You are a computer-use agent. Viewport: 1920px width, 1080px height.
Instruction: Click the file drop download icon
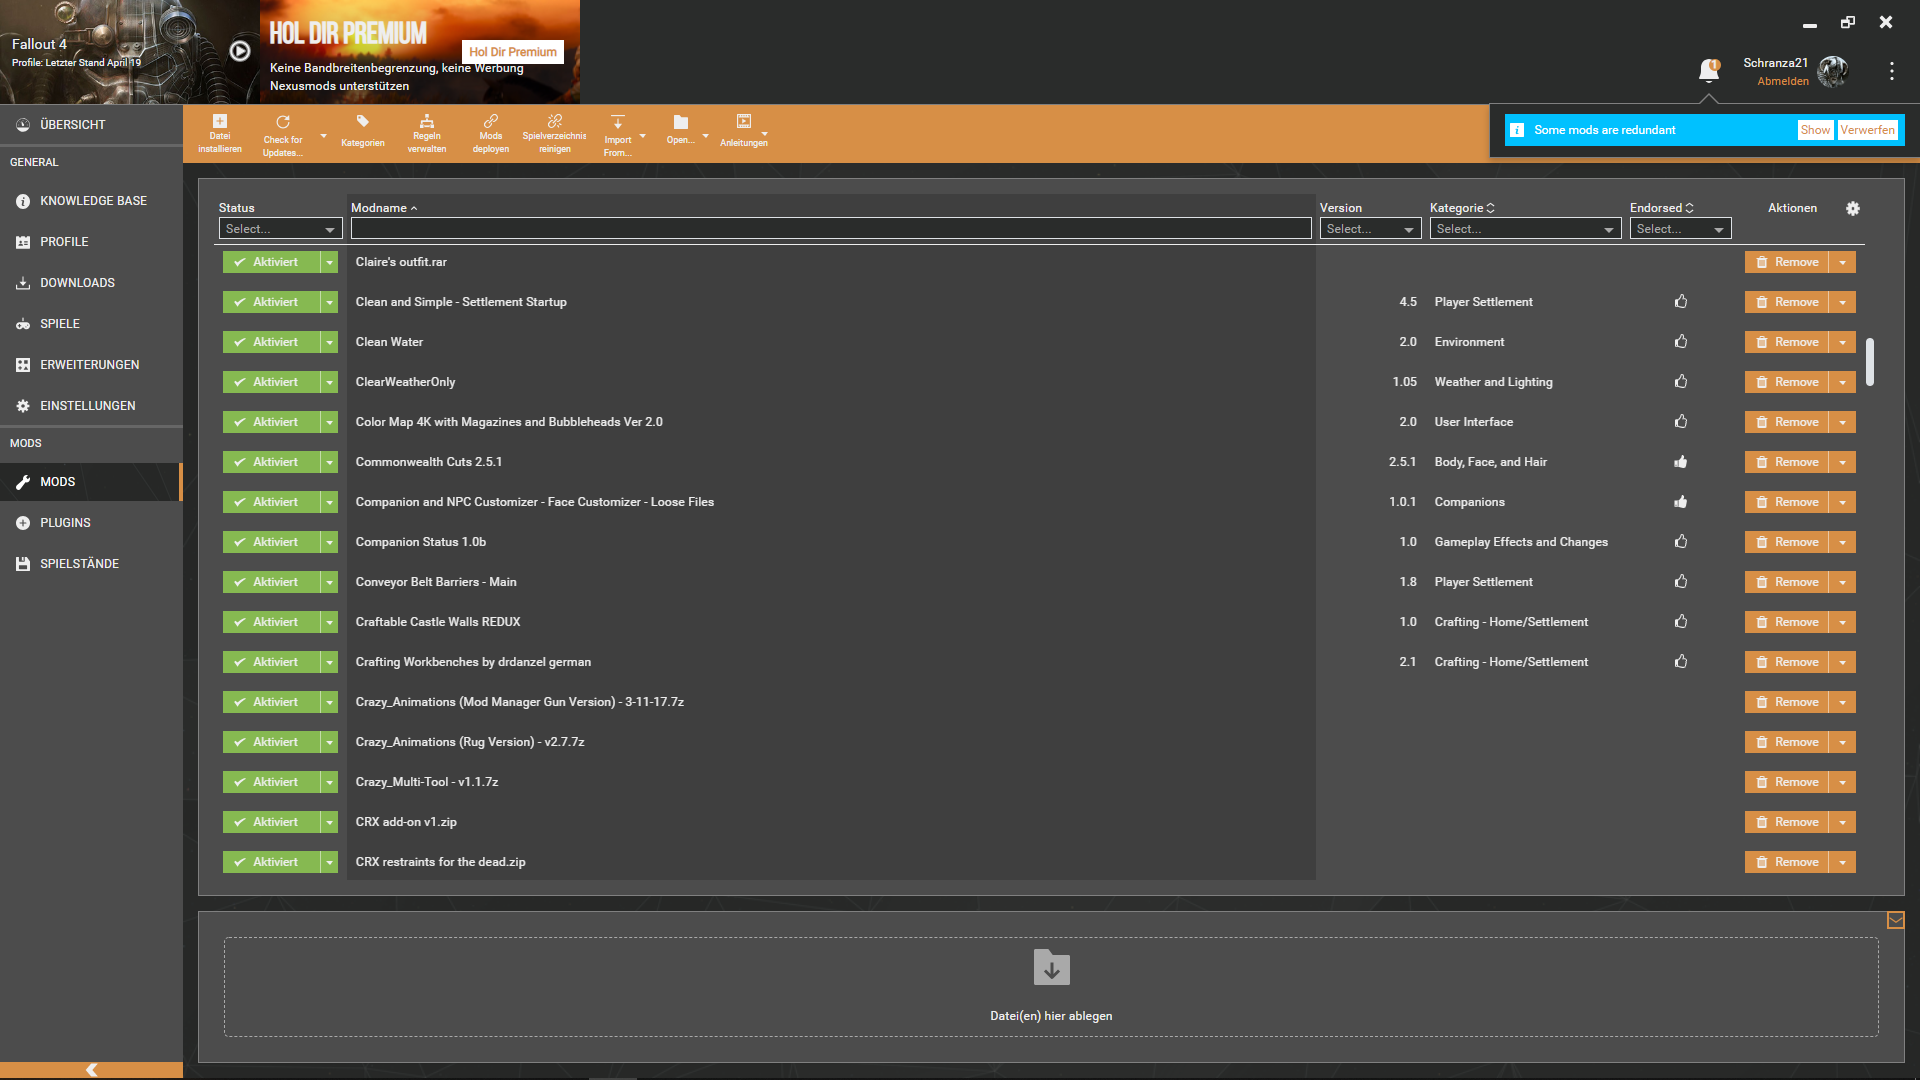pos(1051,967)
